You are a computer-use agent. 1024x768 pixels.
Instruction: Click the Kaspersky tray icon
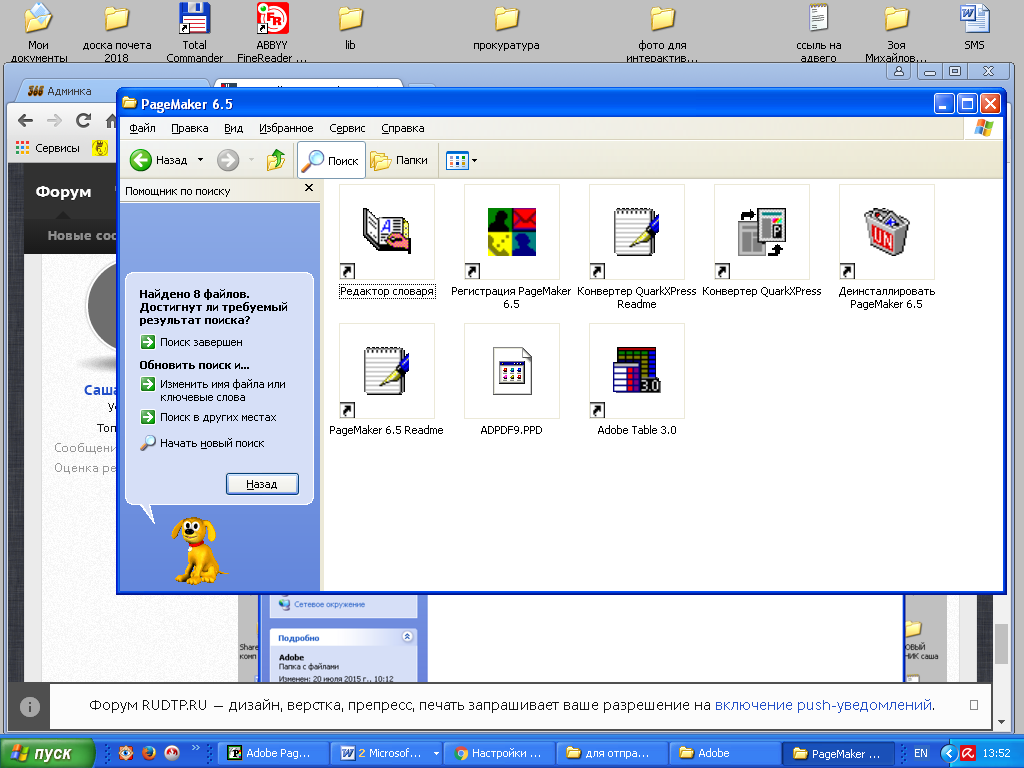pyautogui.click(x=968, y=753)
